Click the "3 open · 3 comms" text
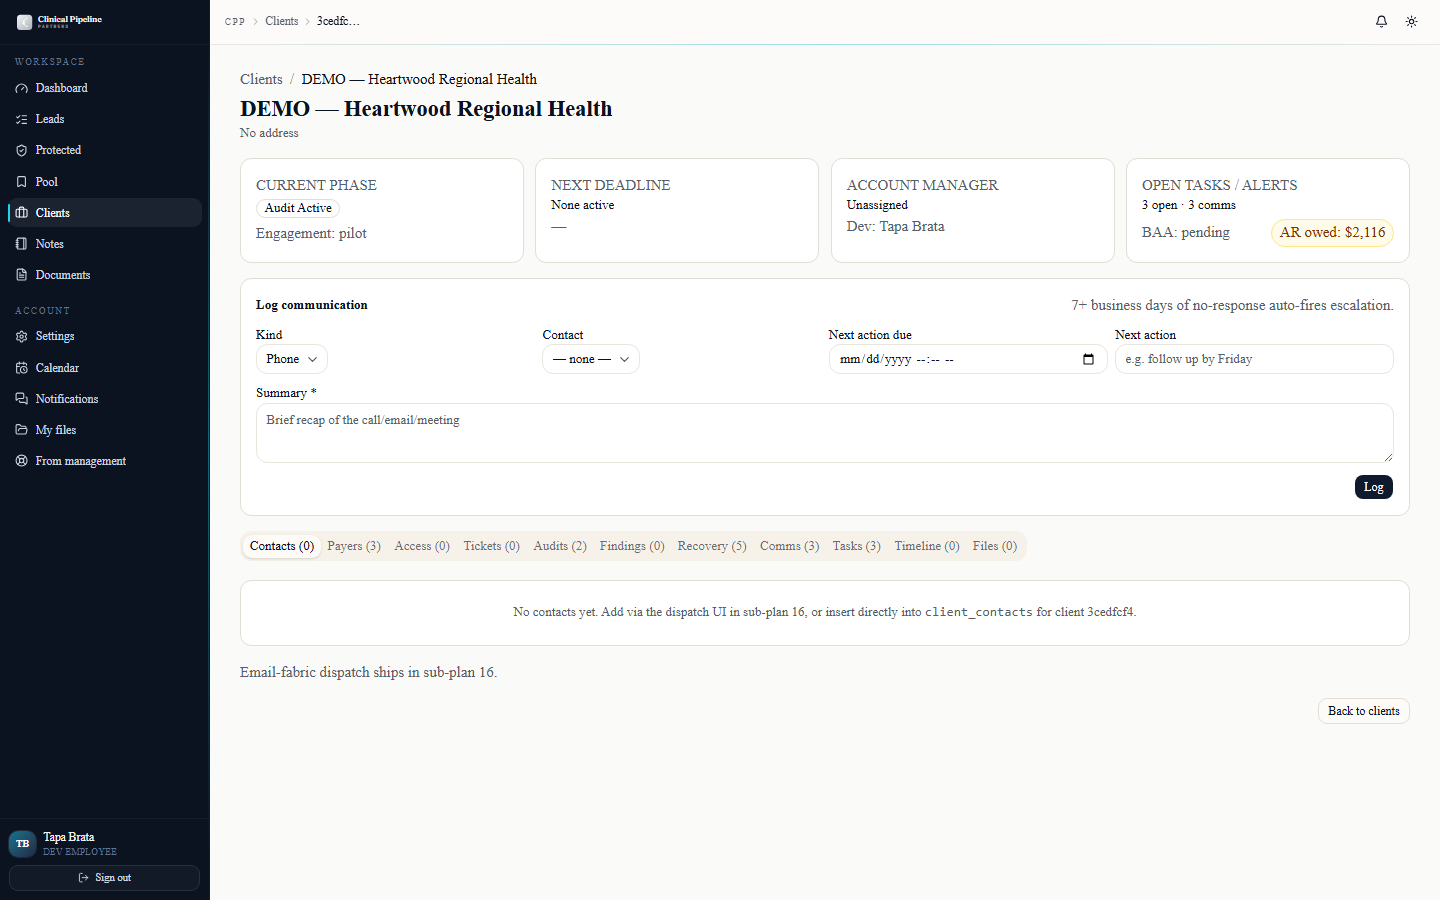1440x900 pixels. pyautogui.click(x=1189, y=205)
